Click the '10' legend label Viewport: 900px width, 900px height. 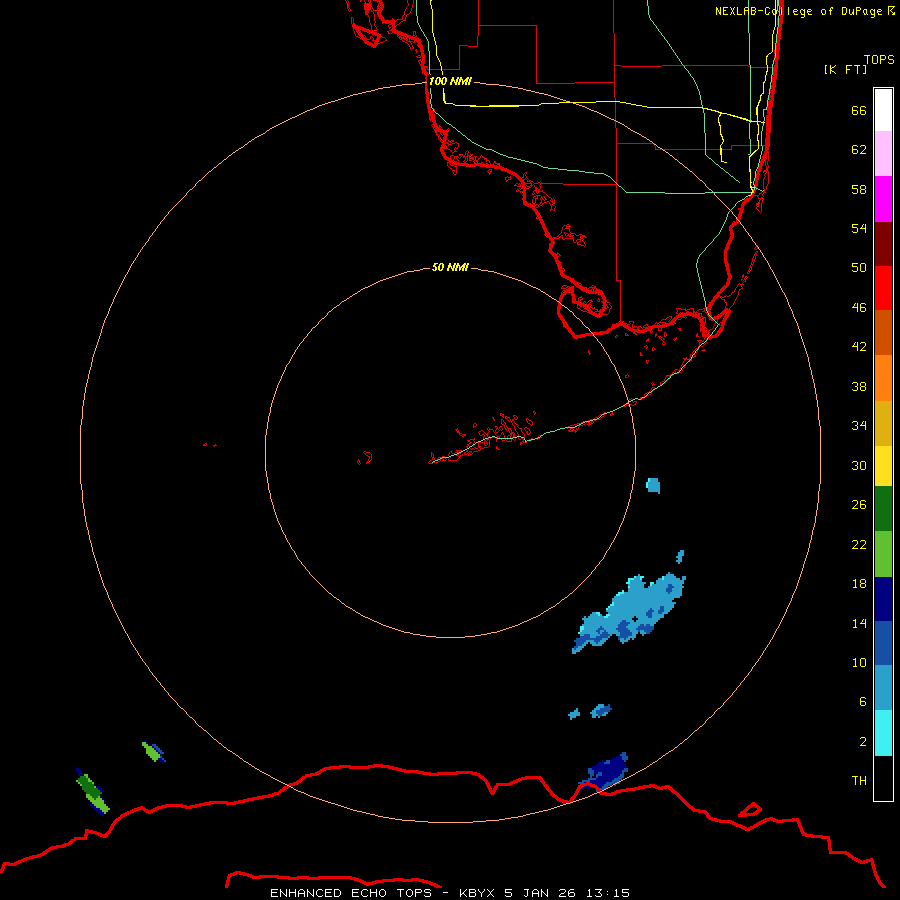pos(859,663)
